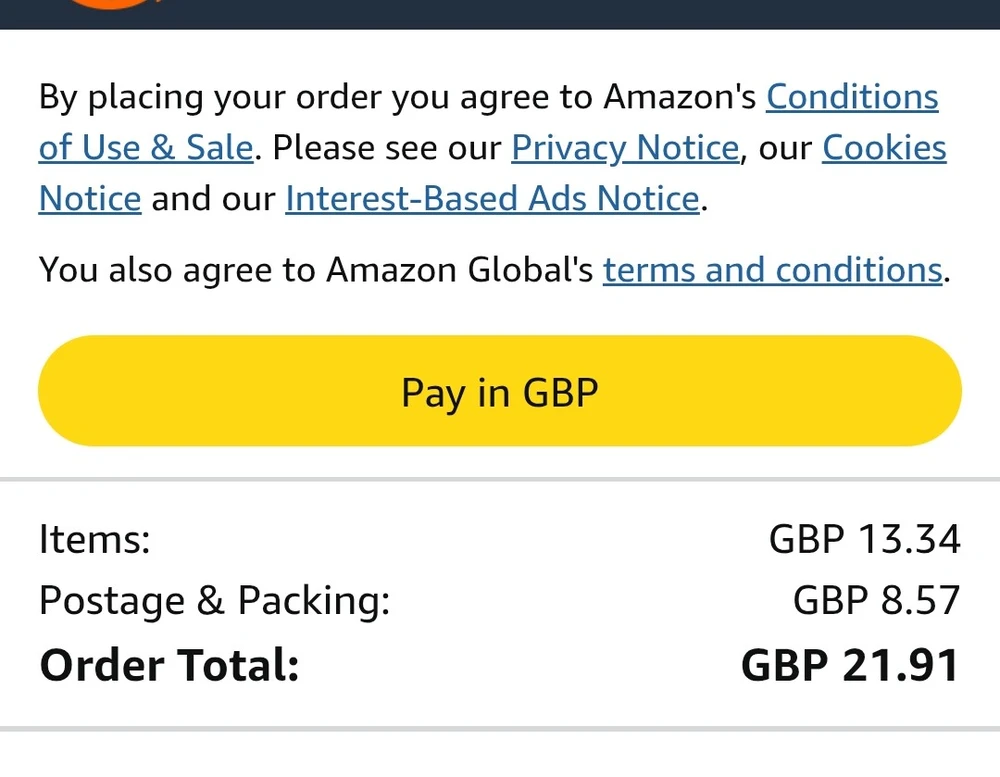This screenshot has width=1000, height=777.
Task: Open the Cookies link at line end
Action: coord(884,148)
